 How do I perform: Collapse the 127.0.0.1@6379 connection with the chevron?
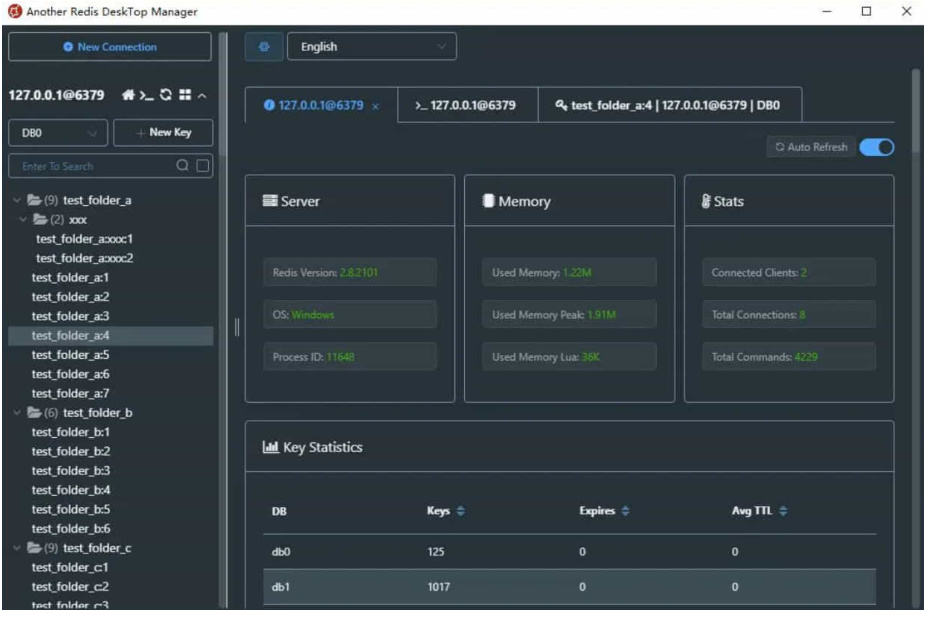(x=202, y=95)
